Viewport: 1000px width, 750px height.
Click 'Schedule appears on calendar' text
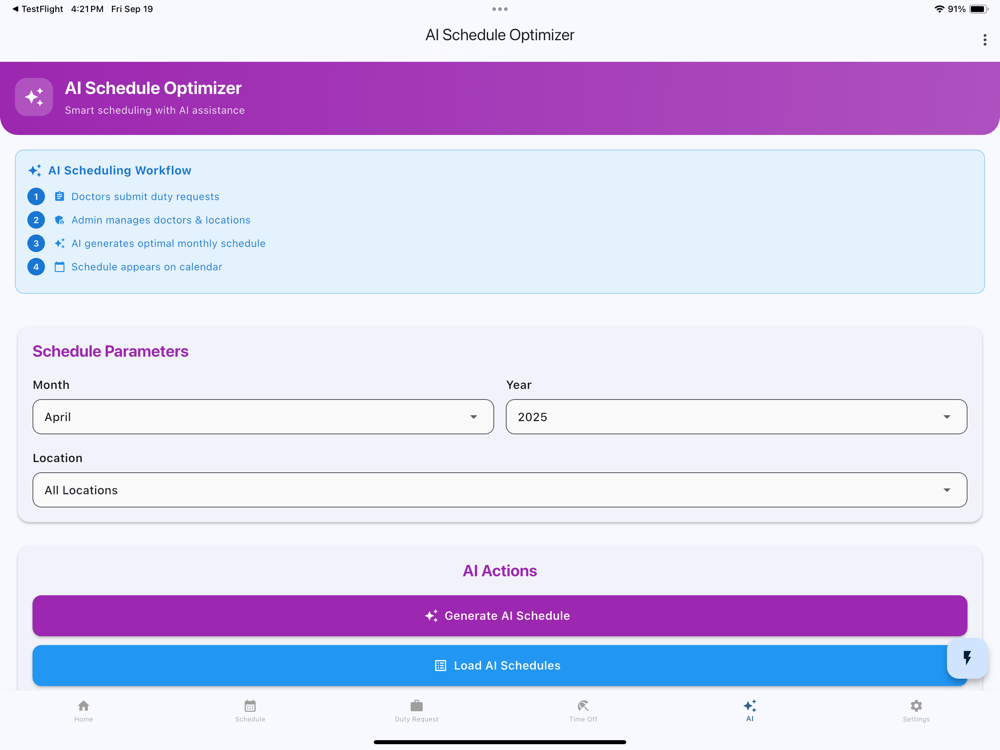147,267
